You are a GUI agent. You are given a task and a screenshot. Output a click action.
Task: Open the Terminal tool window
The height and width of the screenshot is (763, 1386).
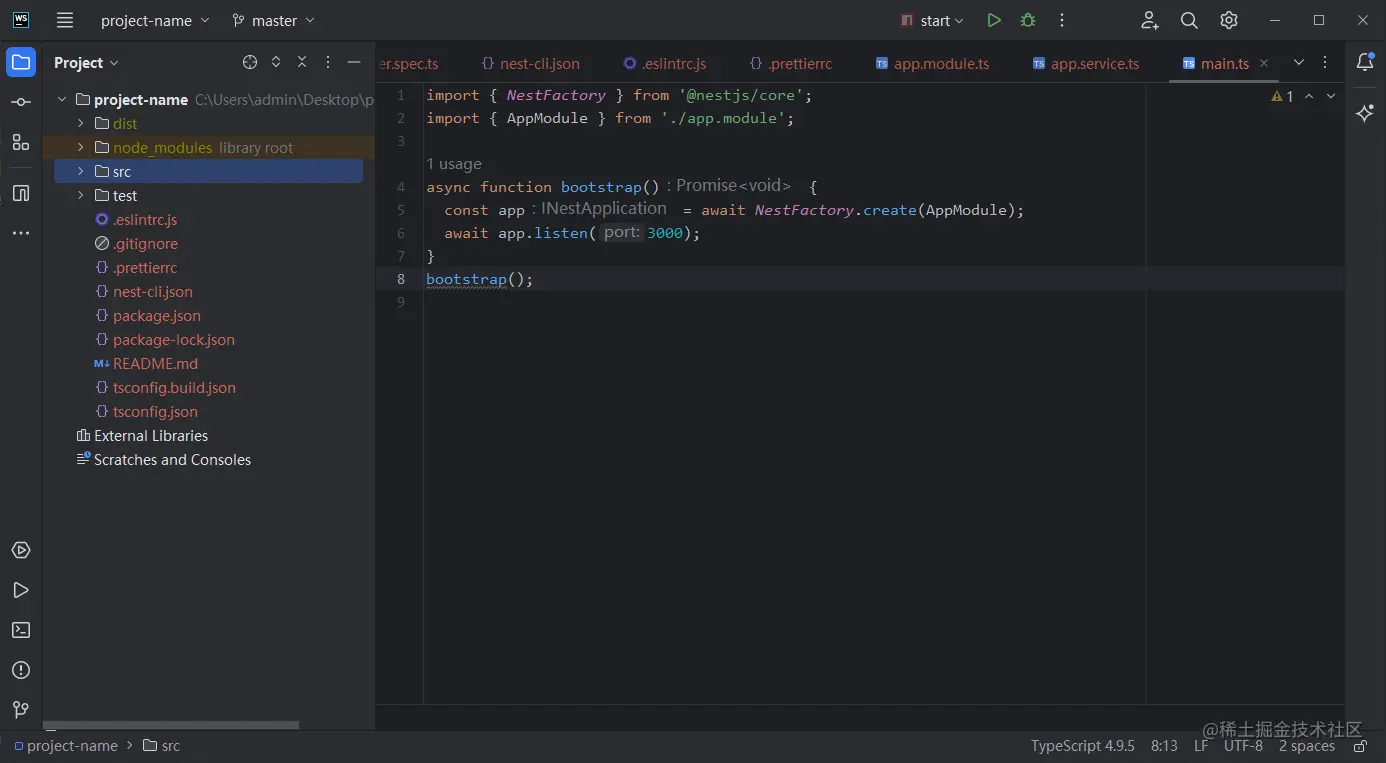point(21,630)
